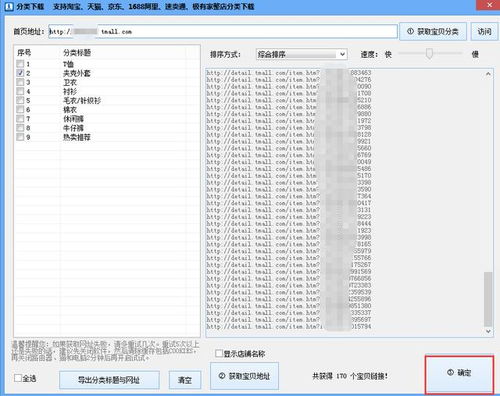This screenshot has height=396, width=500.
Task: Click the app icon in title bar
Action: tap(9, 6)
